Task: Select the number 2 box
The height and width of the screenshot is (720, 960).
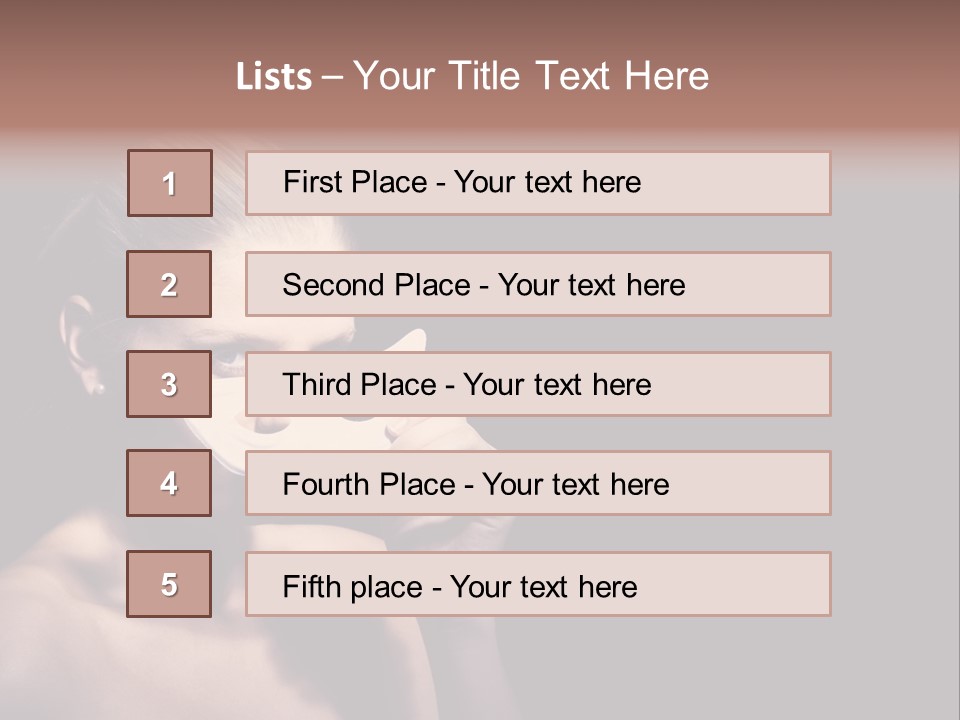Action: 169,284
